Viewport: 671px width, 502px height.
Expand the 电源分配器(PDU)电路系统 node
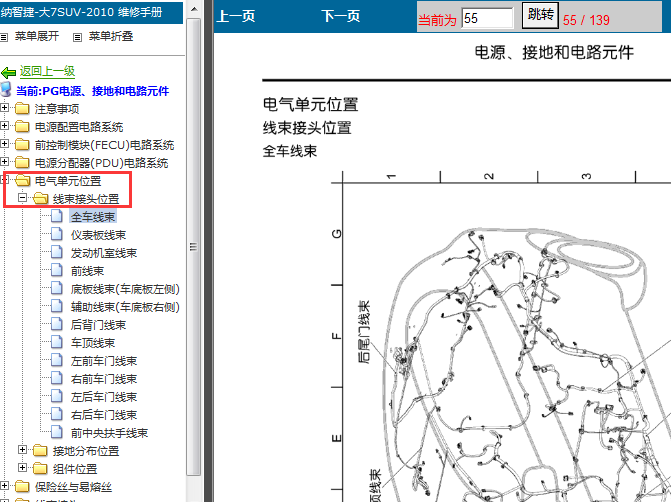coord(4,161)
